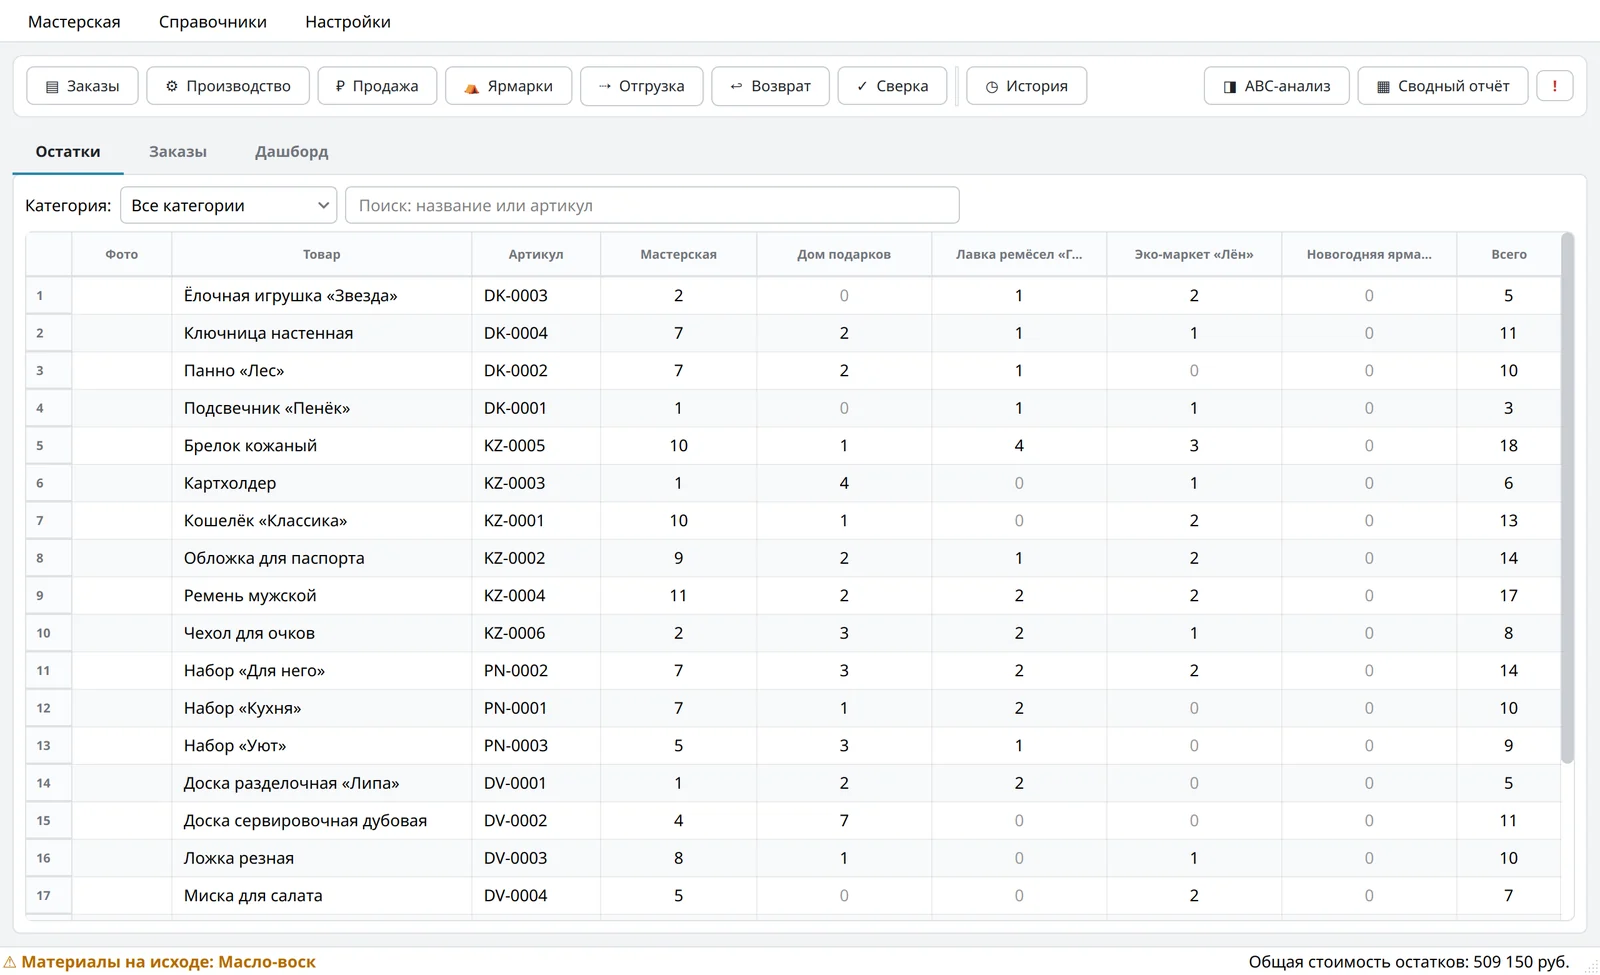Click the Продажа ruble button
The height and width of the screenshot is (975, 1600).
(x=377, y=86)
